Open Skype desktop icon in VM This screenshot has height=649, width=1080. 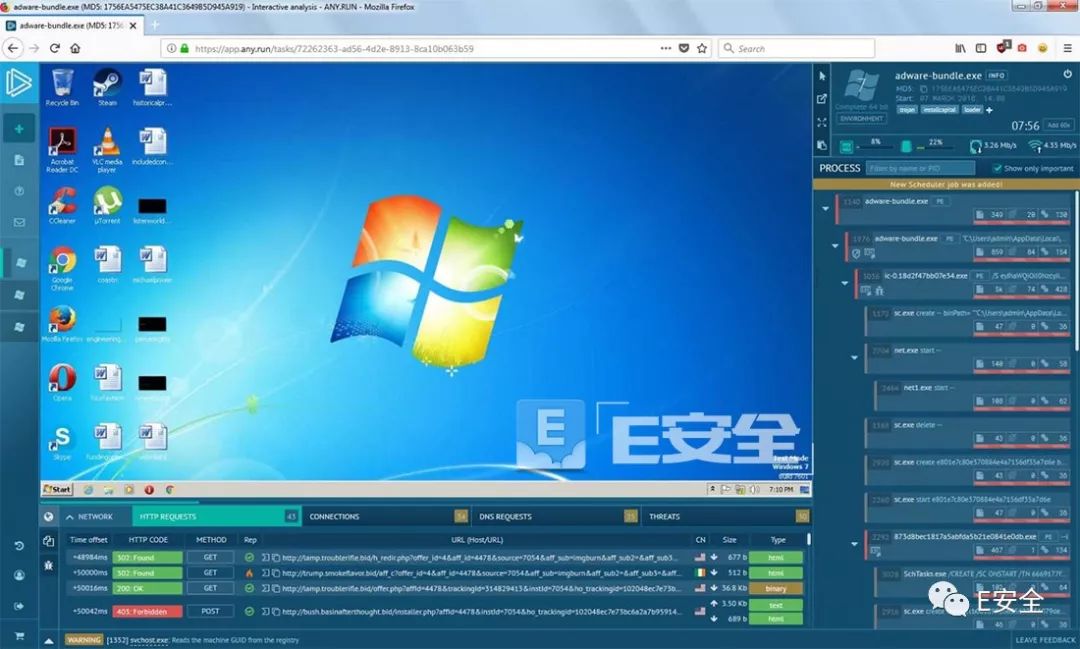pyautogui.click(x=62, y=442)
